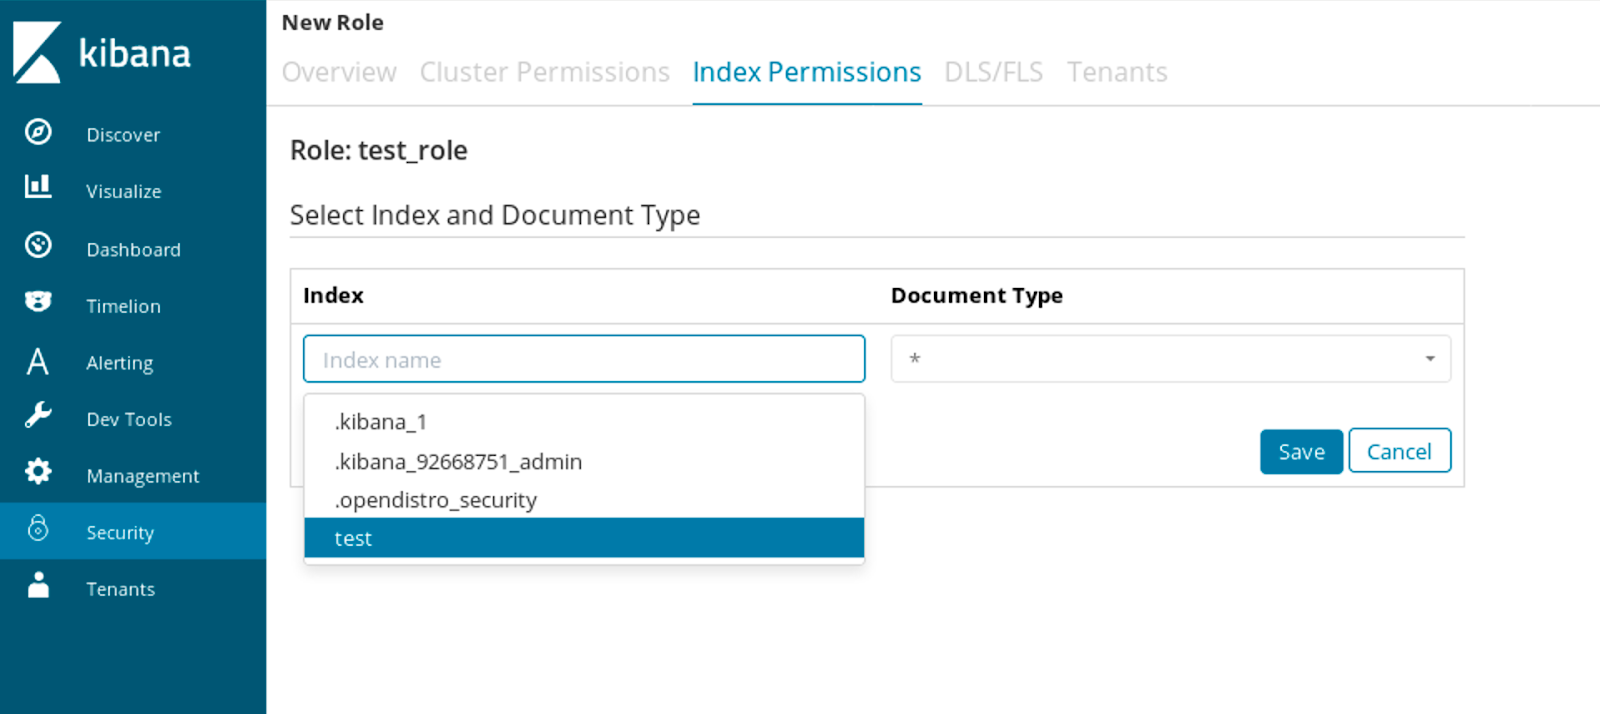
Task: Cancel the index permission form
Action: click(x=1399, y=451)
